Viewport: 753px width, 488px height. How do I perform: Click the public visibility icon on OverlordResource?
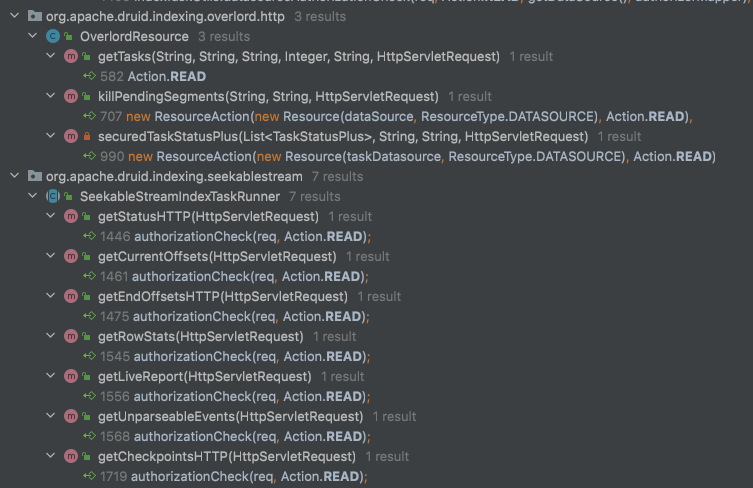[69, 37]
